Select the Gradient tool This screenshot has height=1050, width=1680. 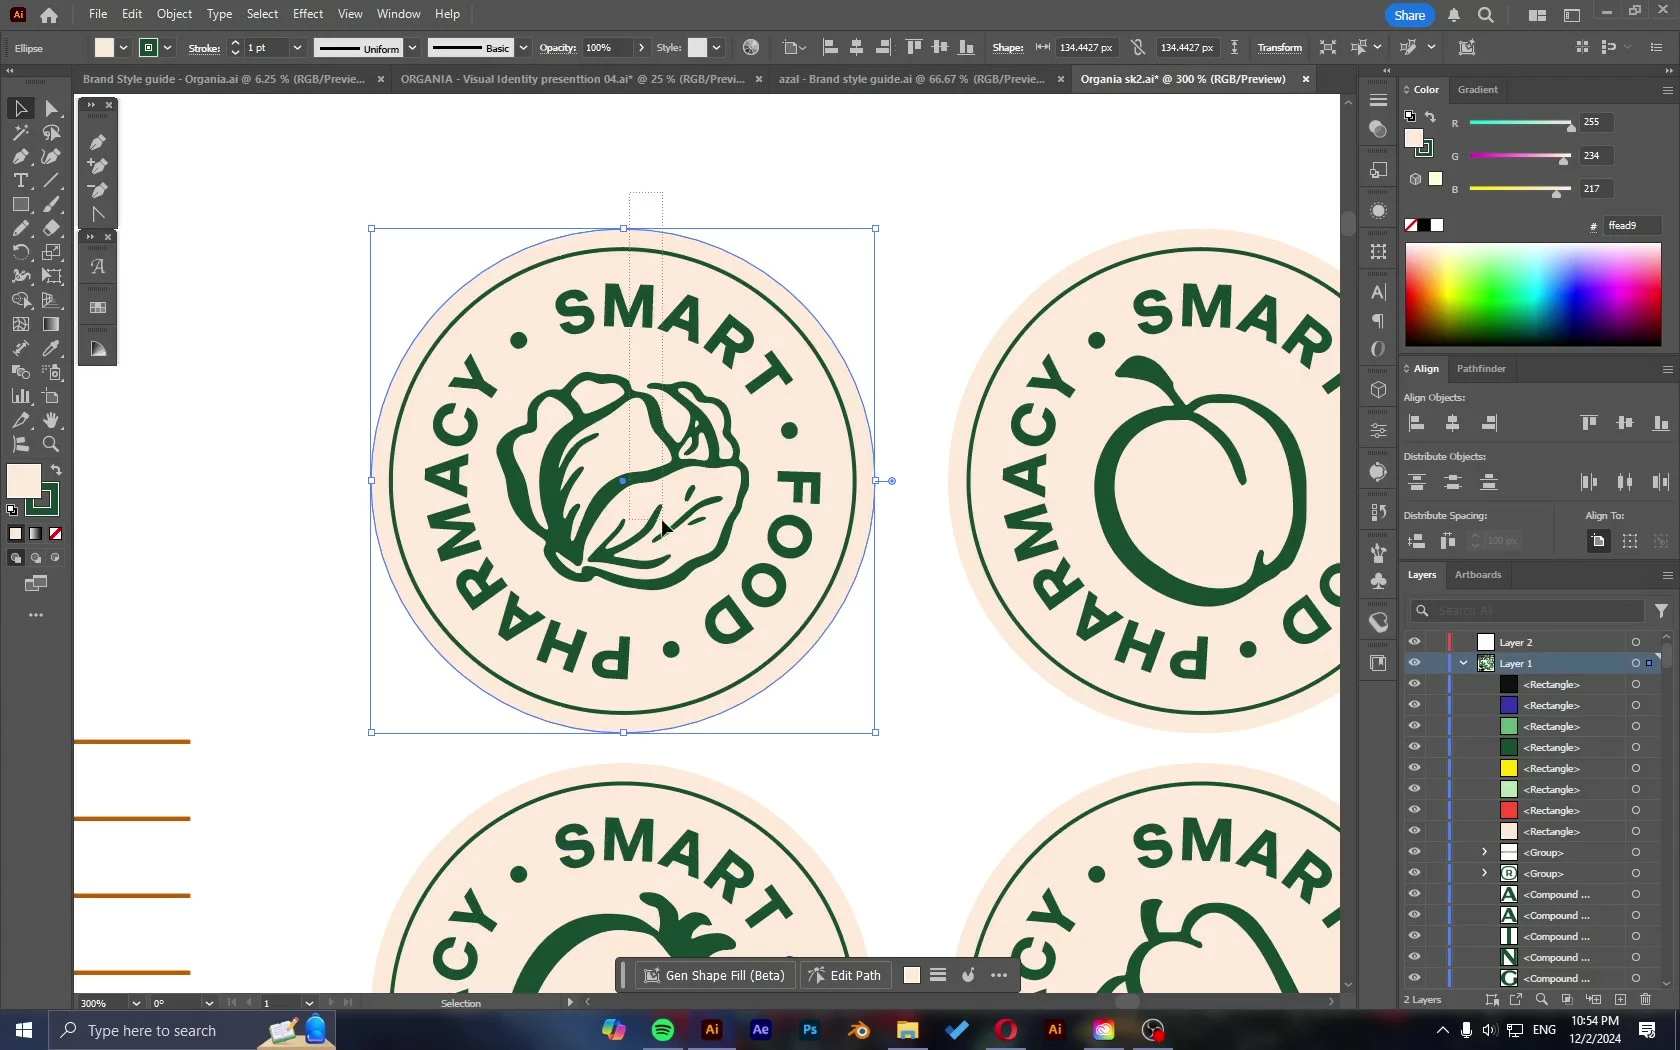click(x=52, y=324)
